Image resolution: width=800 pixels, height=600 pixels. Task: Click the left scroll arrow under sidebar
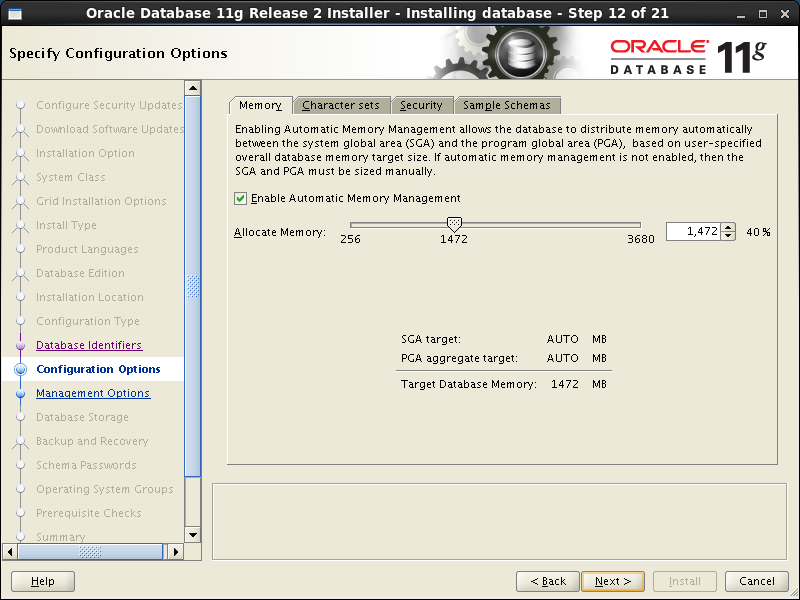tap(9, 551)
